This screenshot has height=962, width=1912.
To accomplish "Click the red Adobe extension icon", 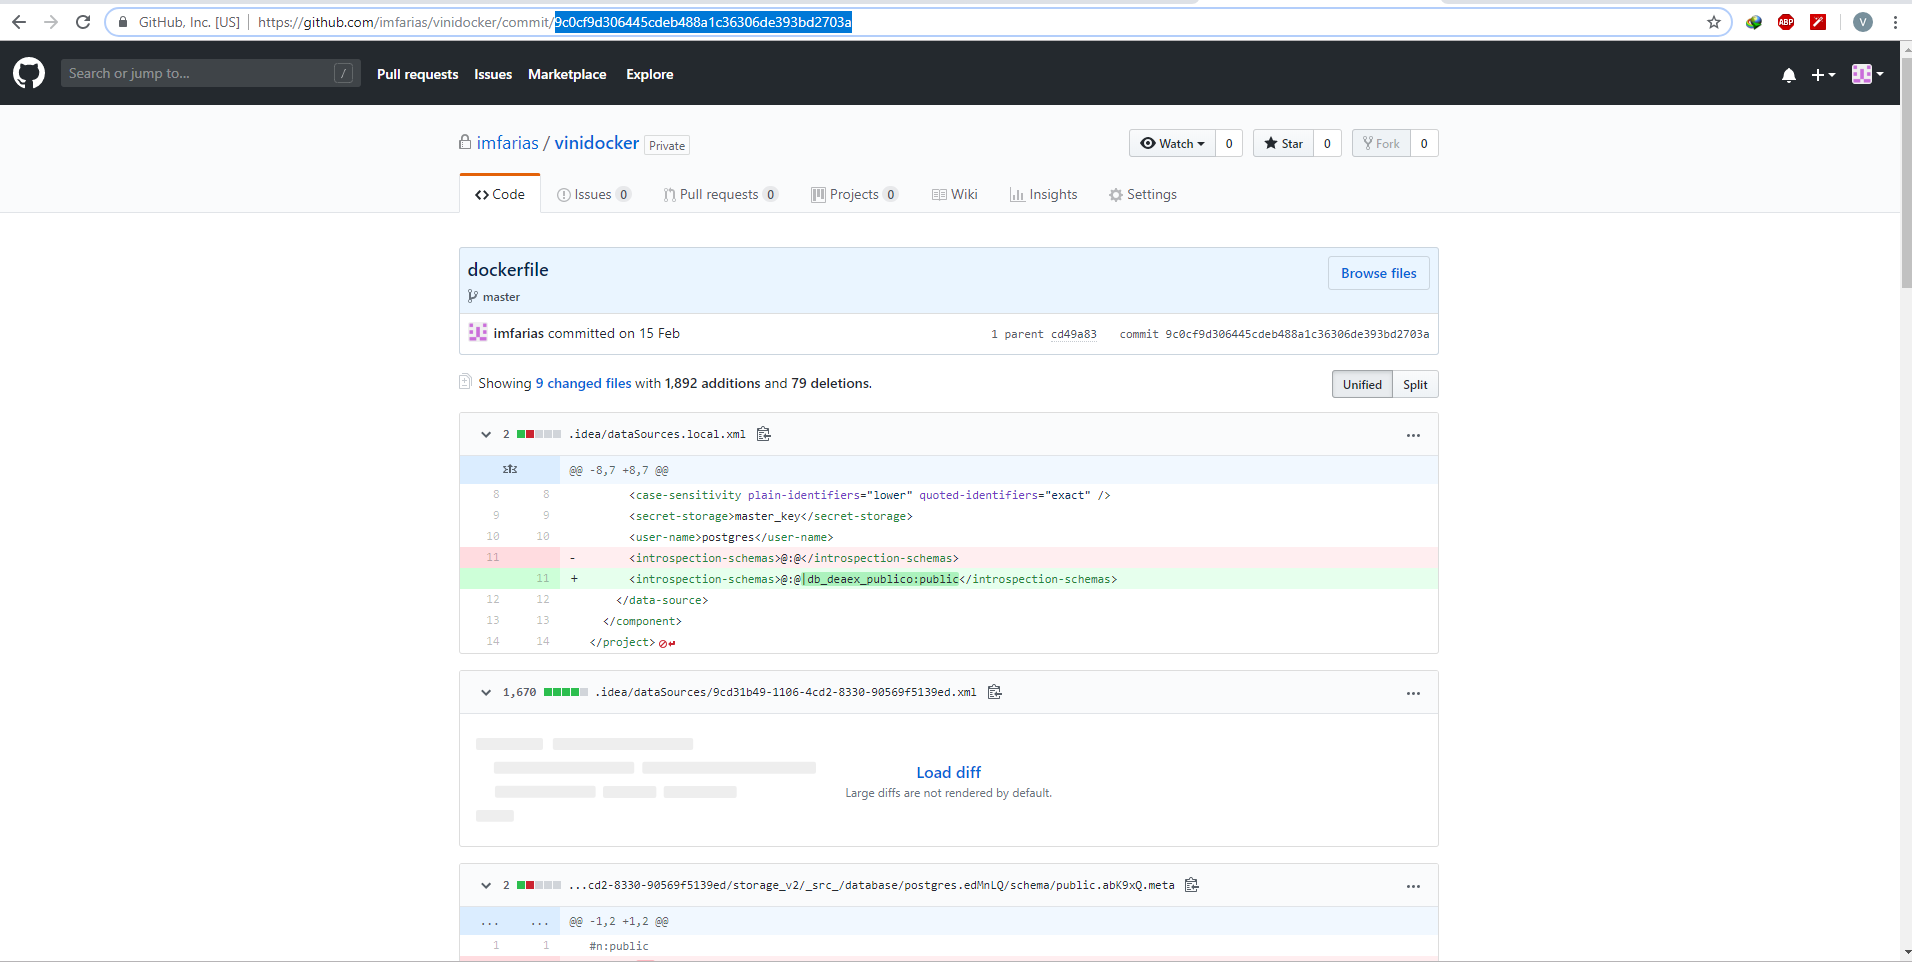I will tap(1818, 22).
